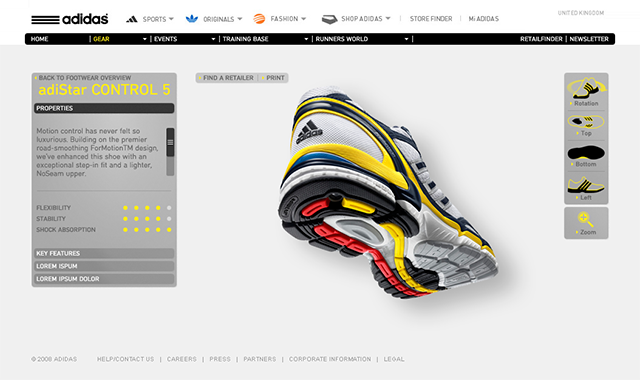Click the Corporate Information footer link
Viewport: 640px width, 380px height.
coord(330,359)
